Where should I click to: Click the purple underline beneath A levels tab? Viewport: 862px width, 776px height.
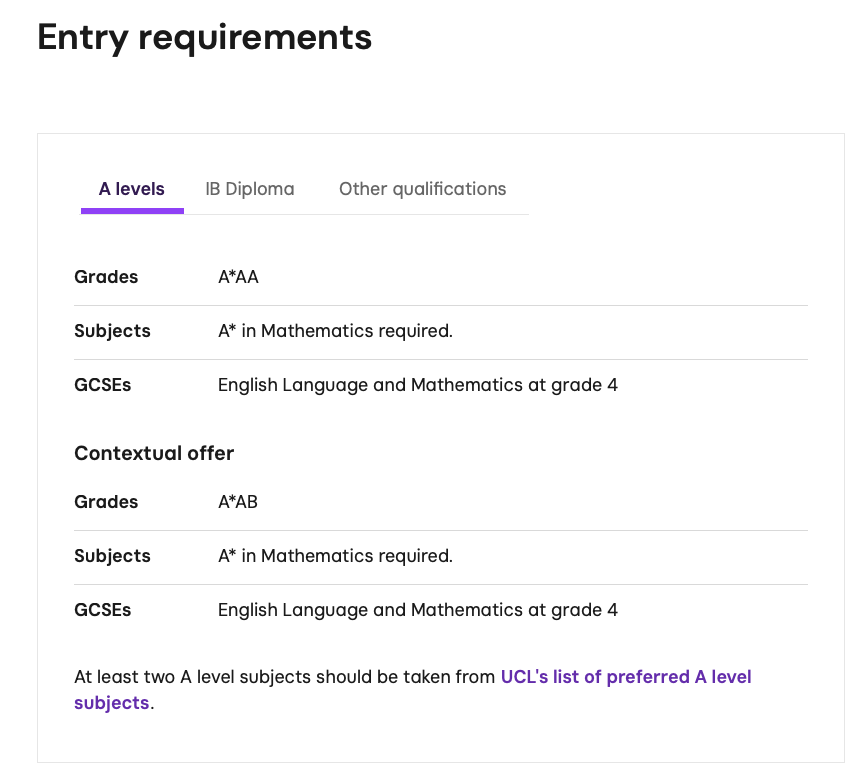(132, 211)
